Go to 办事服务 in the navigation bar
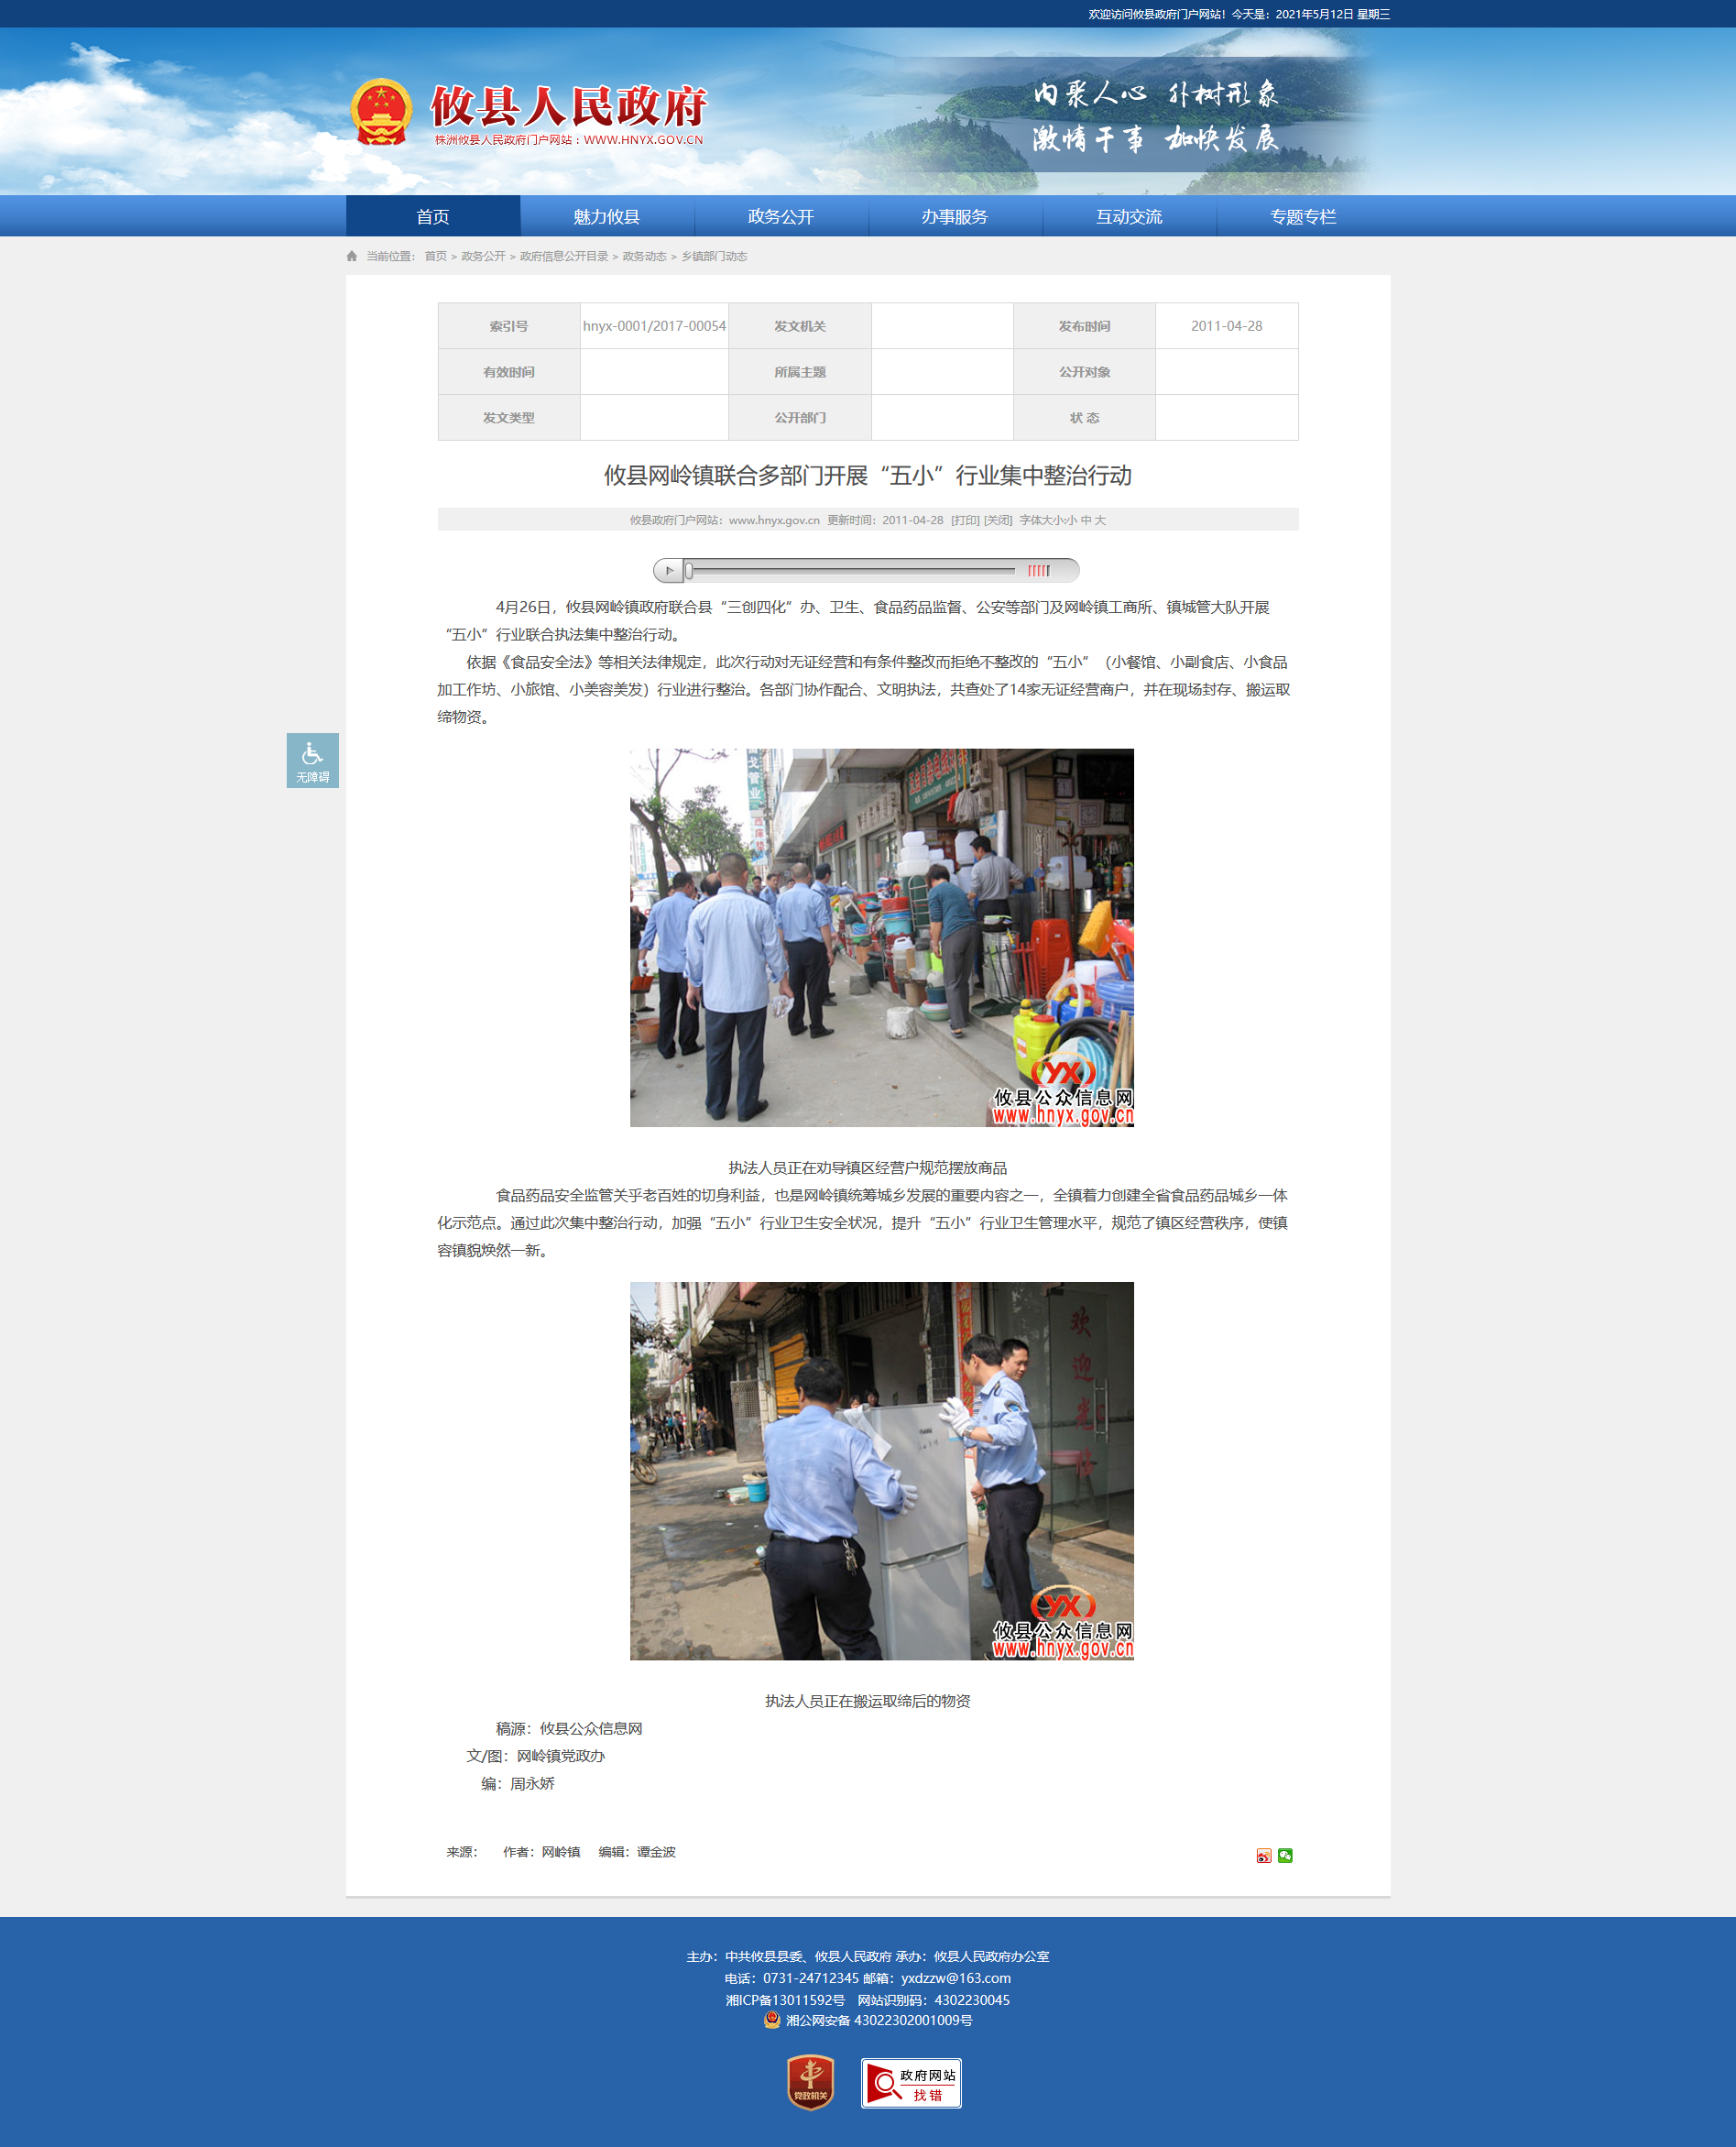This screenshot has height=2147, width=1736. click(x=954, y=217)
